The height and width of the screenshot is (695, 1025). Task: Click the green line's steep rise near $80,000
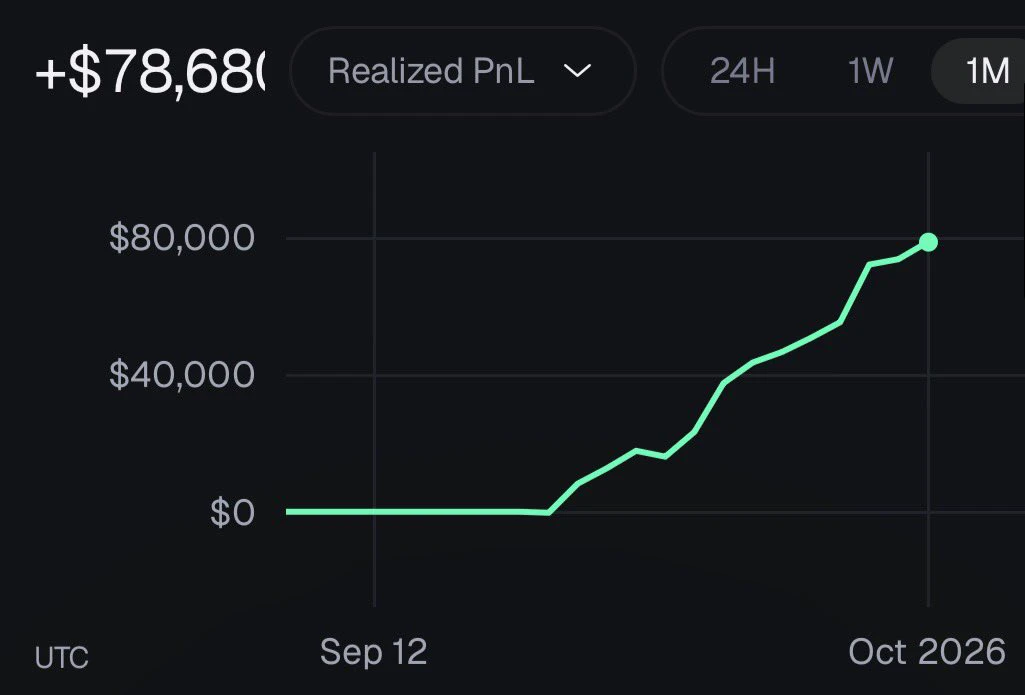pos(855,293)
